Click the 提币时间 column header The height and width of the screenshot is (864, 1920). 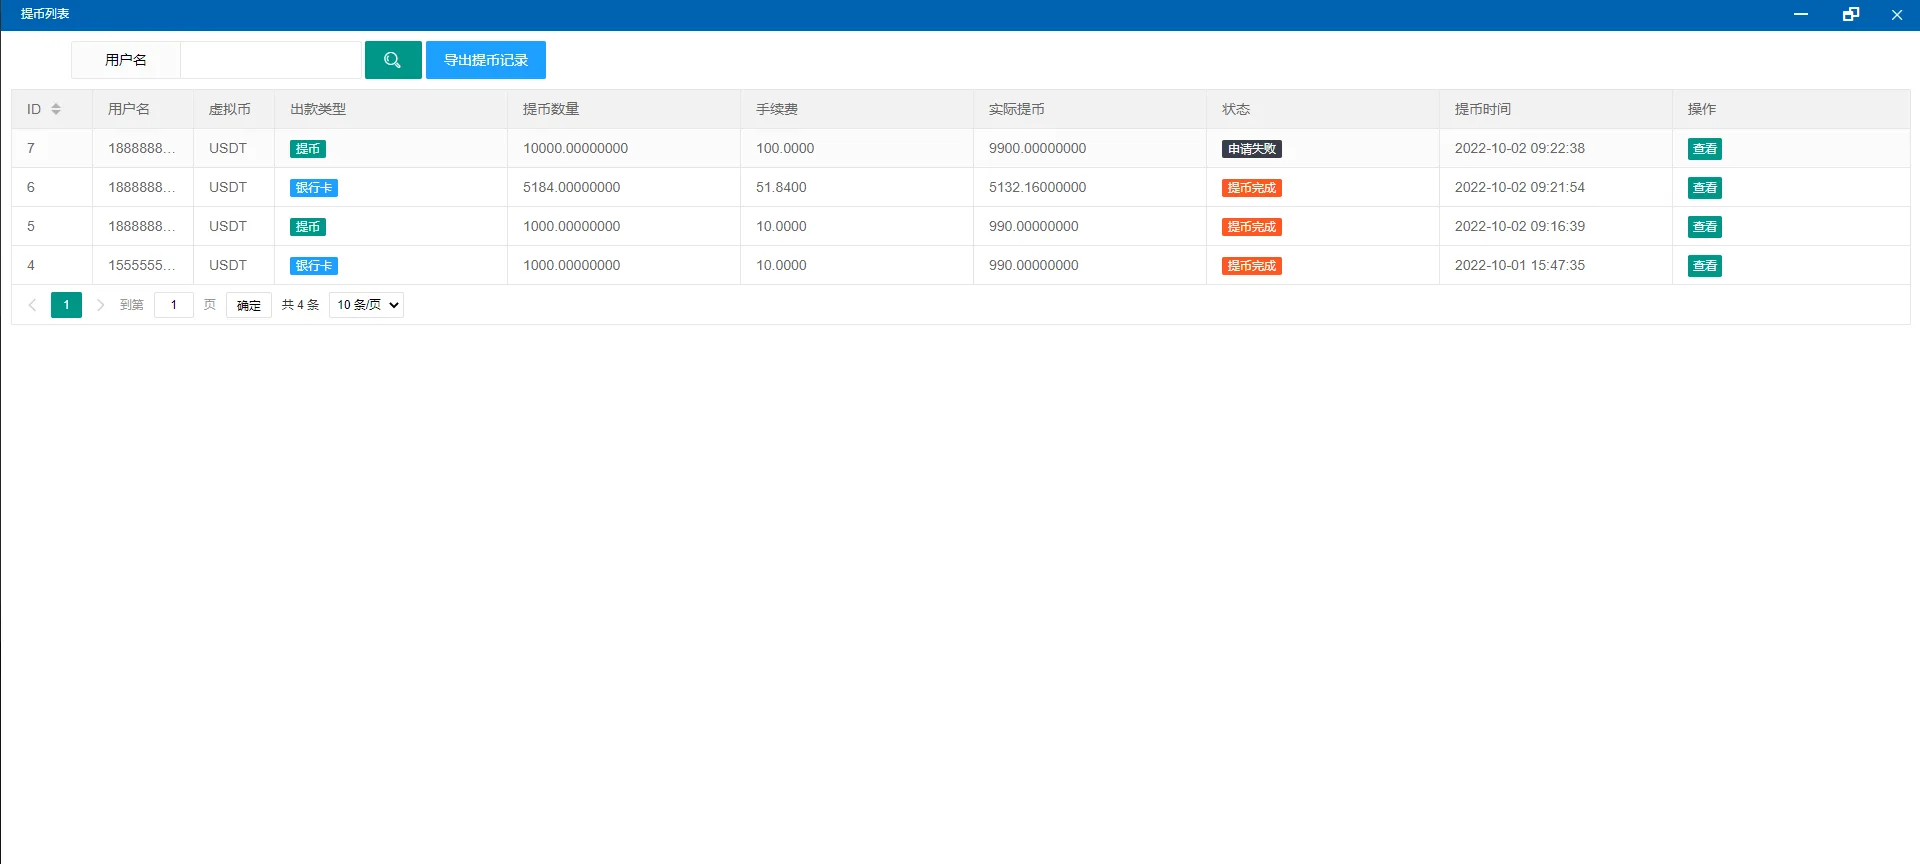tap(1482, 109)
